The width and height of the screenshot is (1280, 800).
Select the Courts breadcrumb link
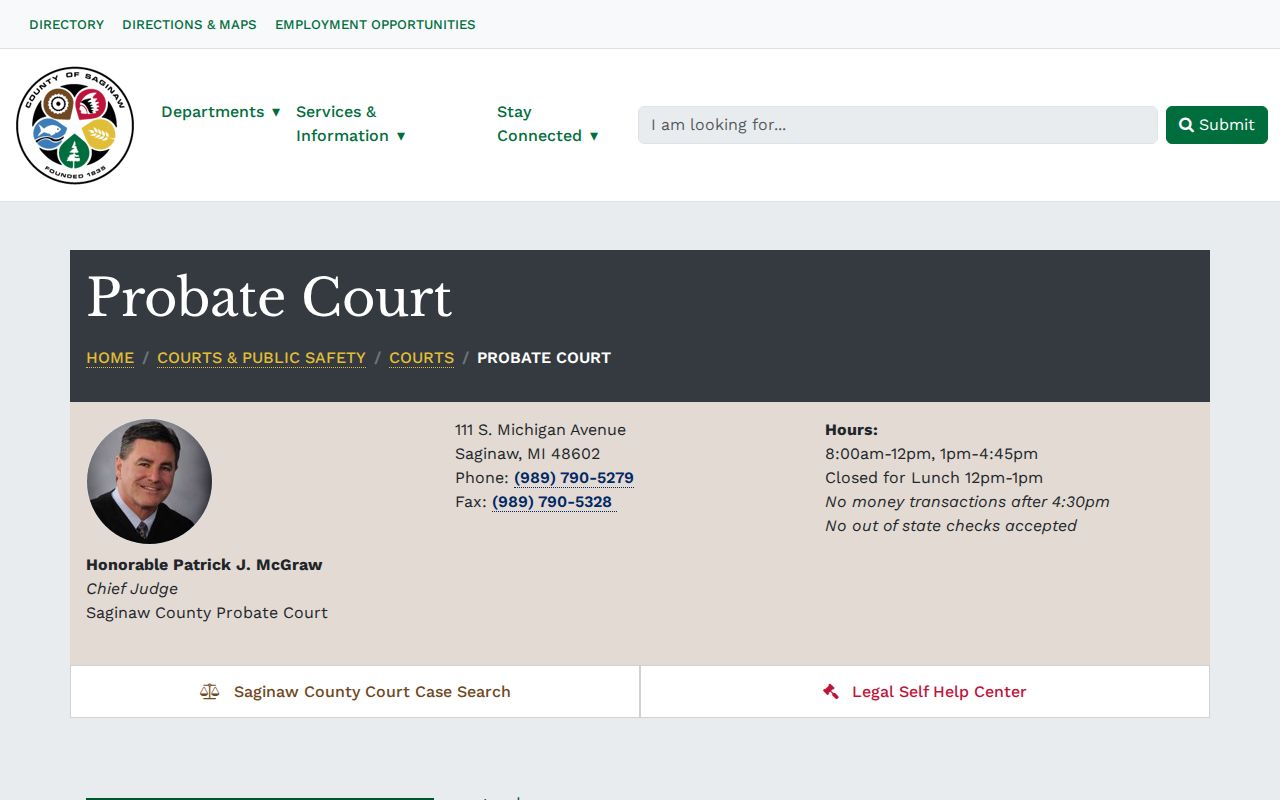click(421, 358)
